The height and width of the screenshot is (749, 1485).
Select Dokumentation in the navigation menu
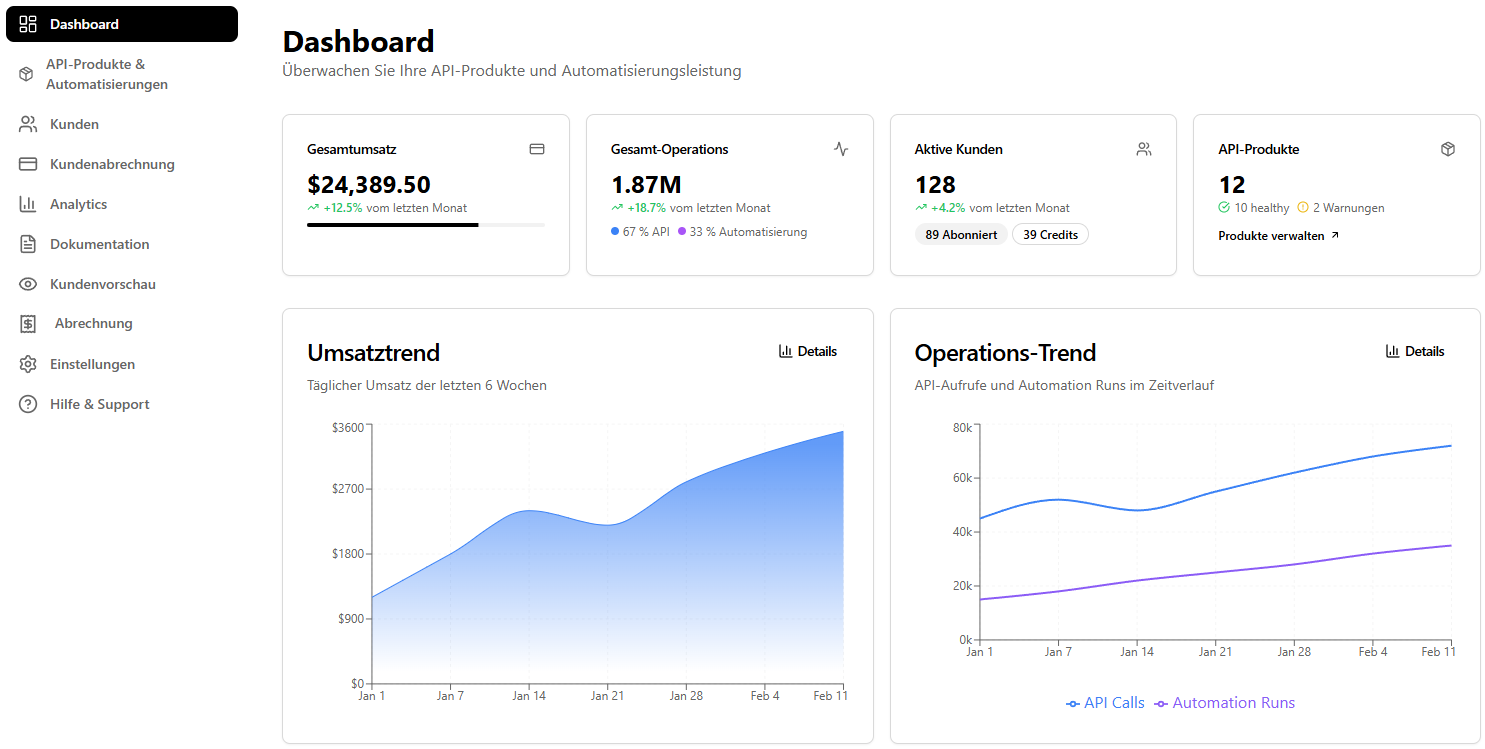pyautogui.click(x=98, y=243)
